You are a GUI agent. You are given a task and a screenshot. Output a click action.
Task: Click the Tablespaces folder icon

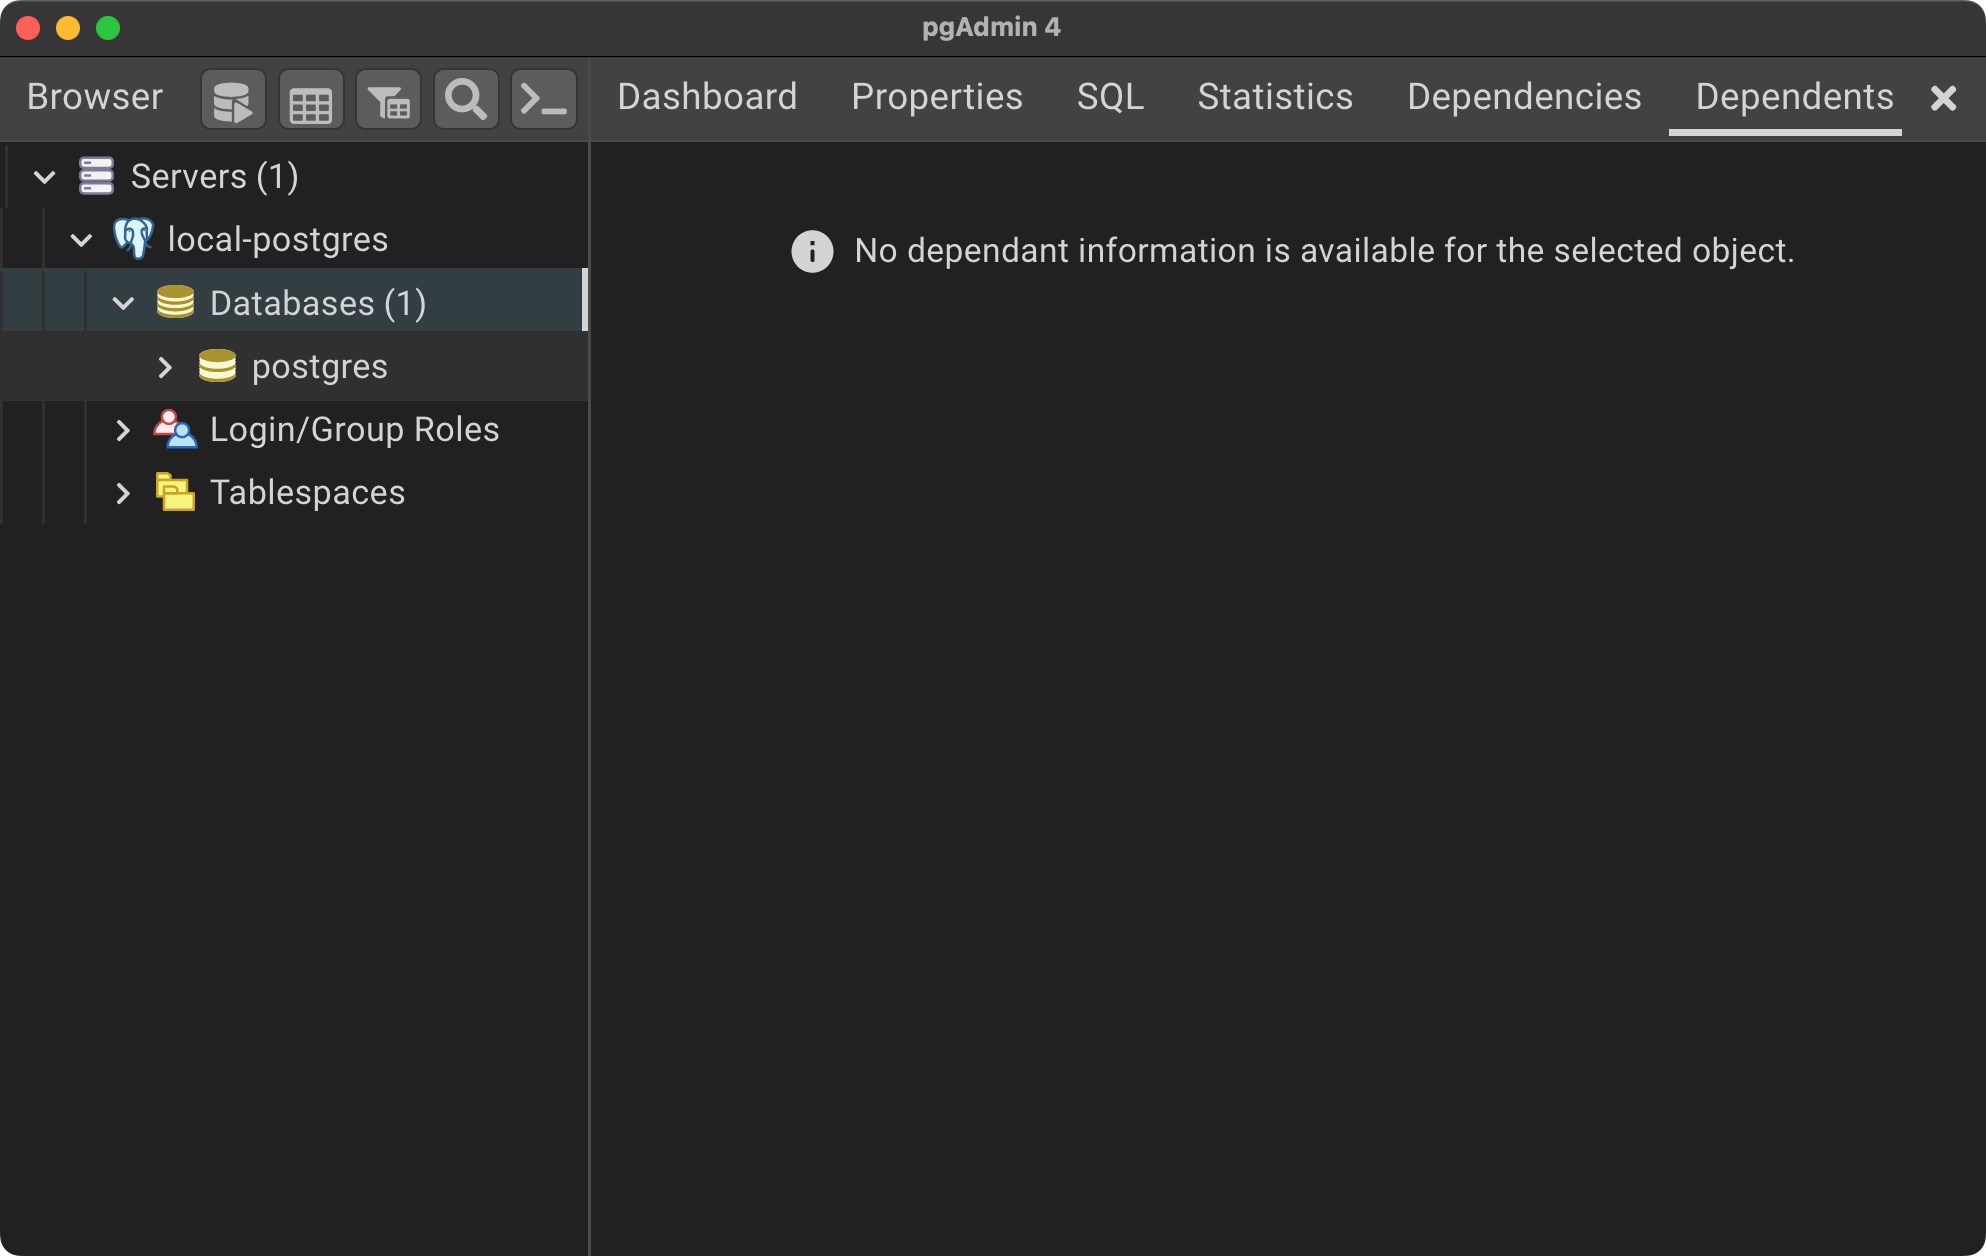point(175,492)
